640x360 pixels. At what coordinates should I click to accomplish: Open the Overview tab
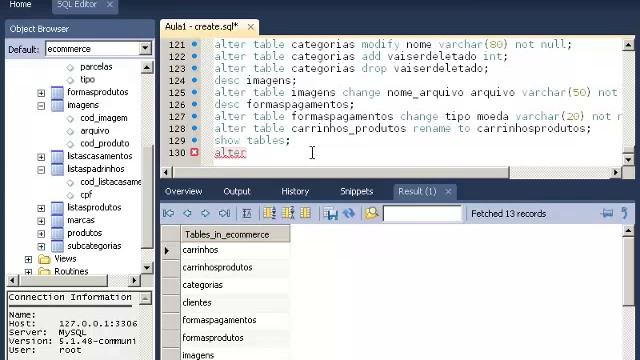pos(183,191)
